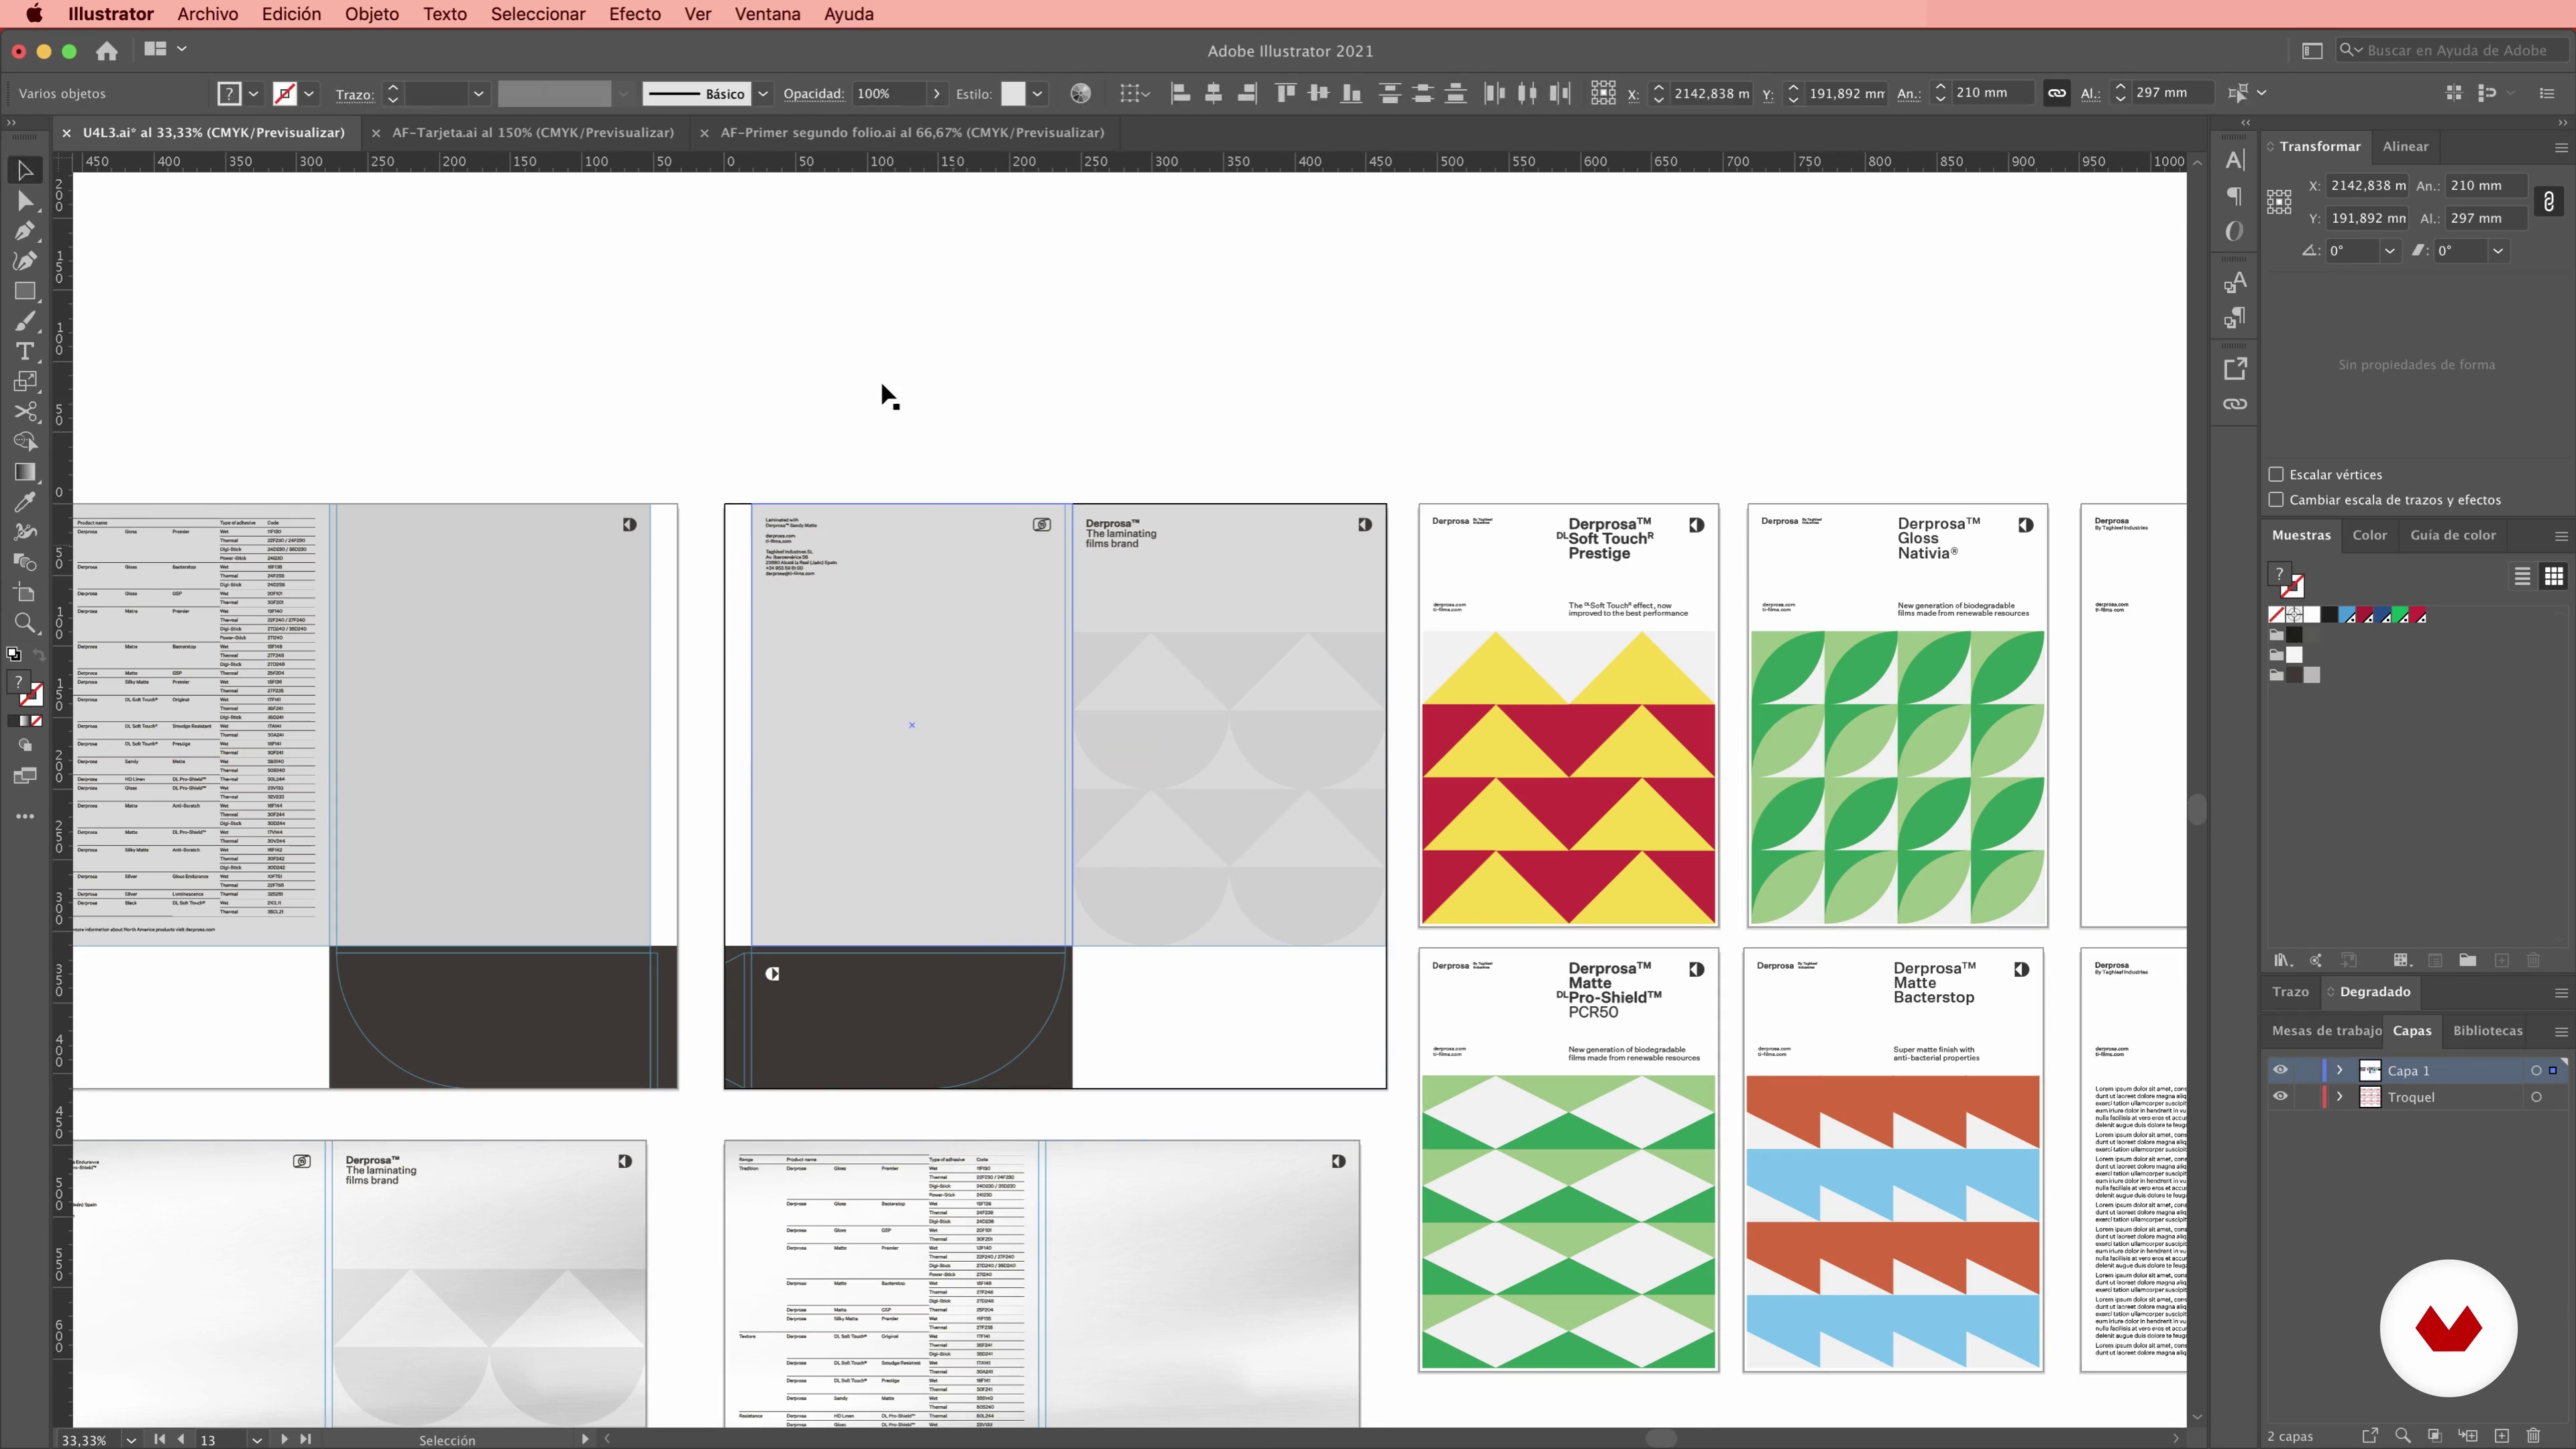The height and width of the screenshot is (1449, 2576).
Task: Select the Gradient tool
Action: point(25,471)
